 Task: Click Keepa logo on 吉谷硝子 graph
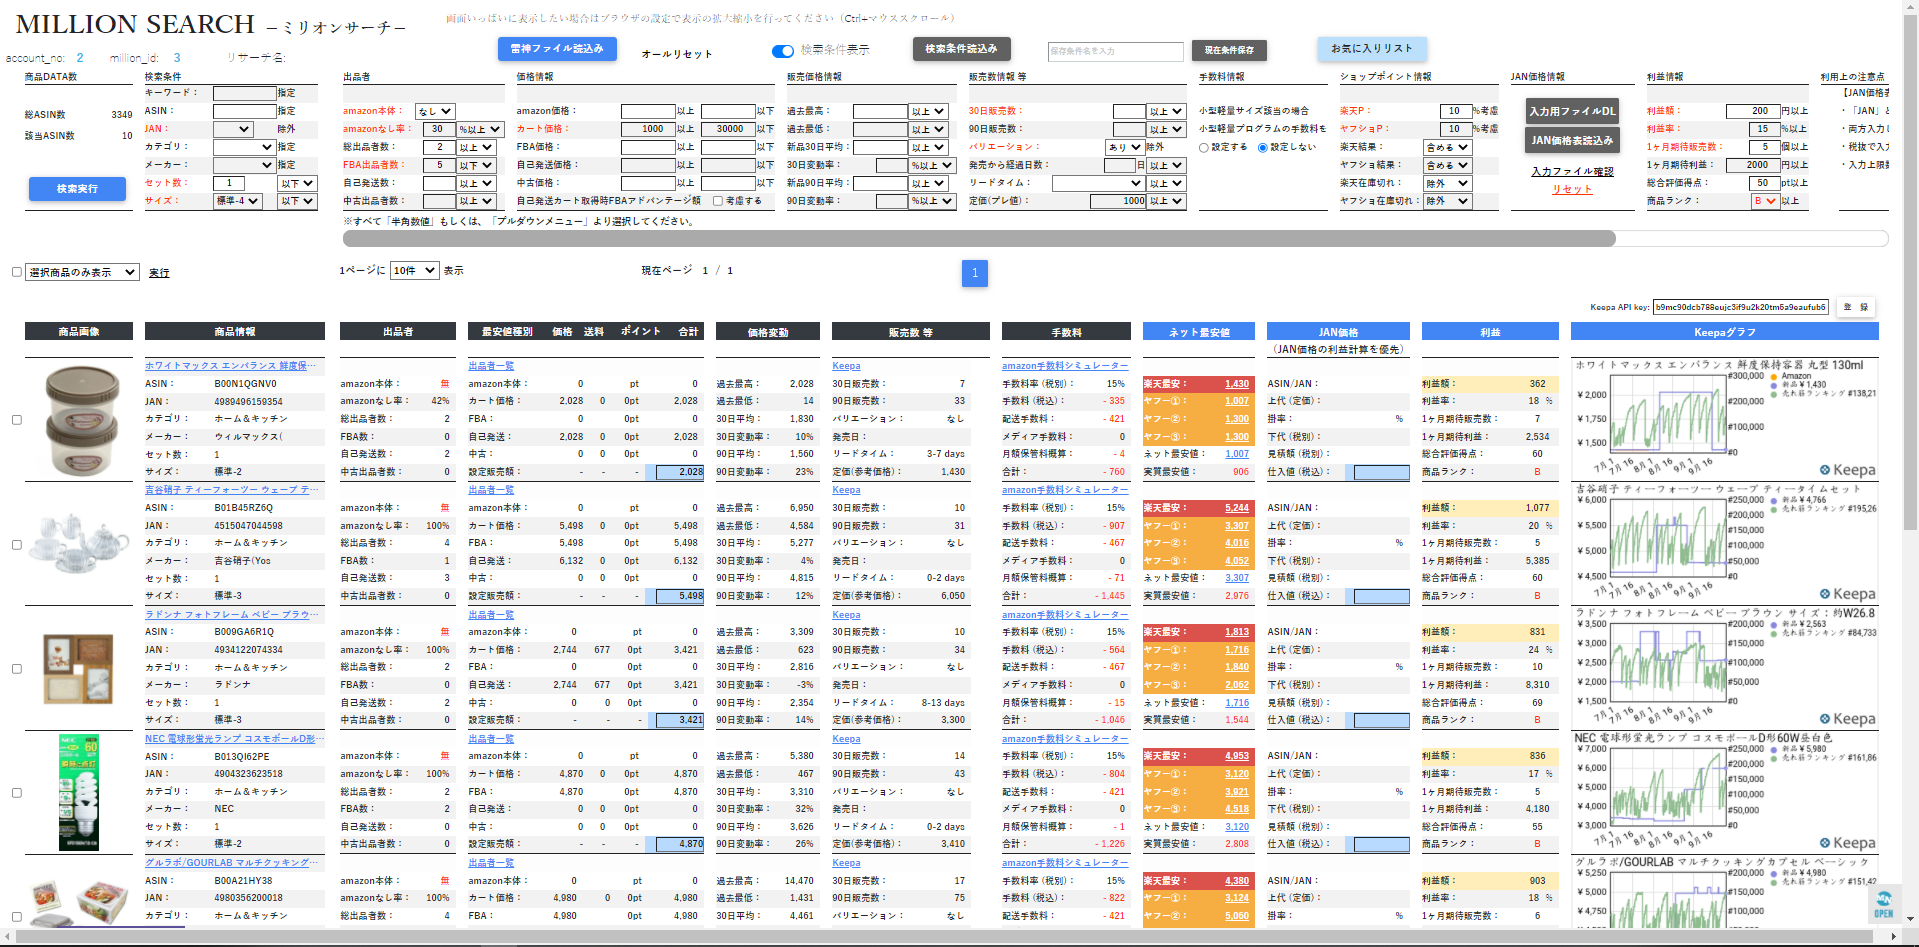click(x=1847, y=594)
